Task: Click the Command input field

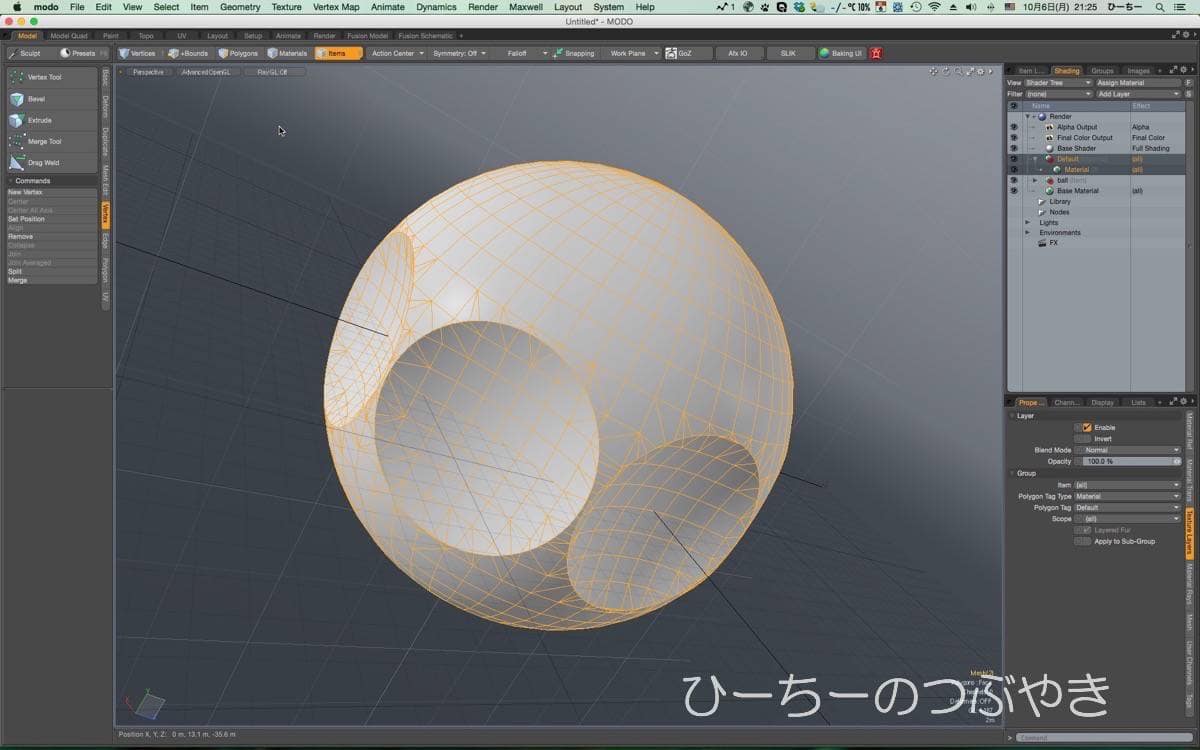Action: [x=1100, y=738]
